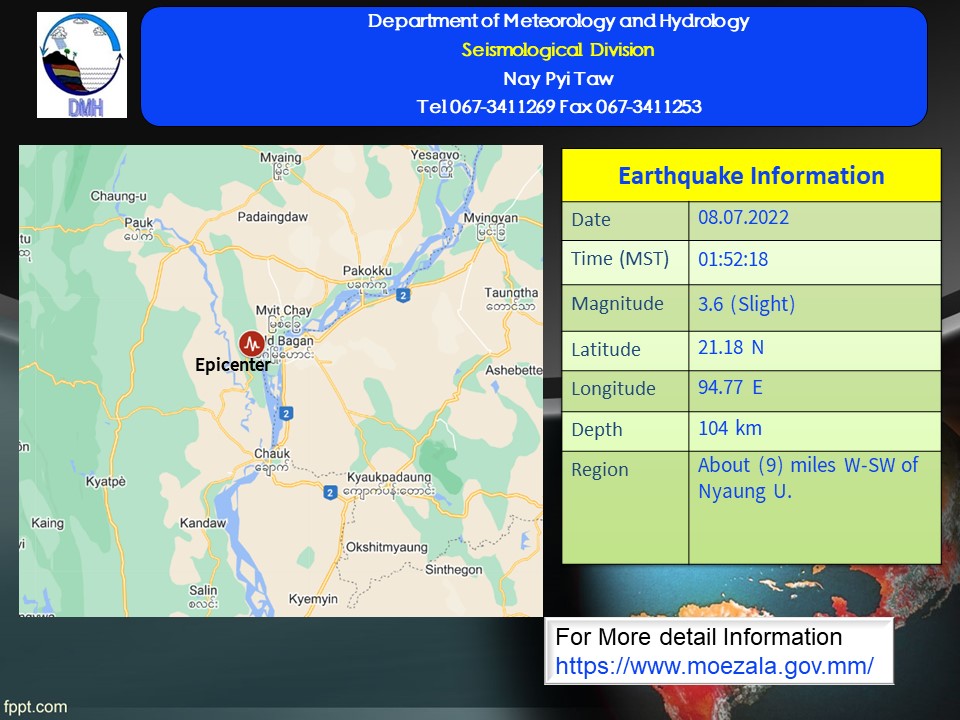Select the region text mentioning Nyaung U
This screenshot has width=960, height=720.
point(808,478)
